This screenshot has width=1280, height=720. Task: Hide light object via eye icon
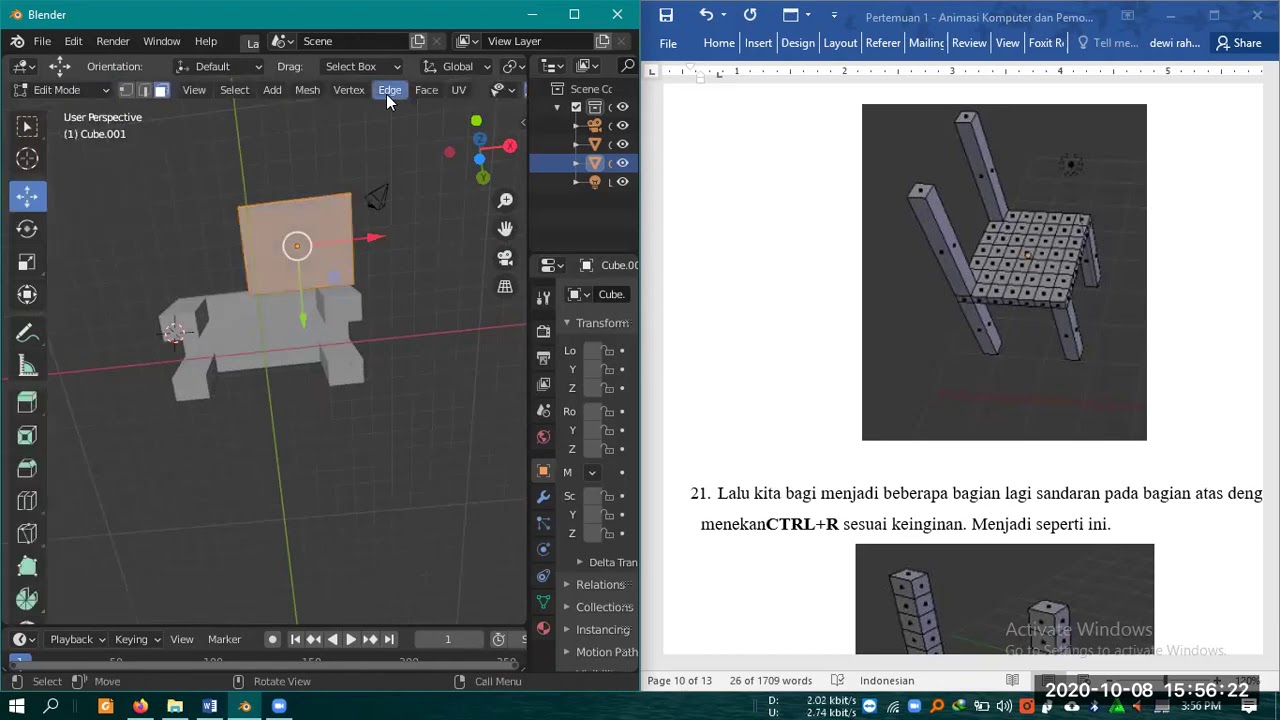coord(622,182)
